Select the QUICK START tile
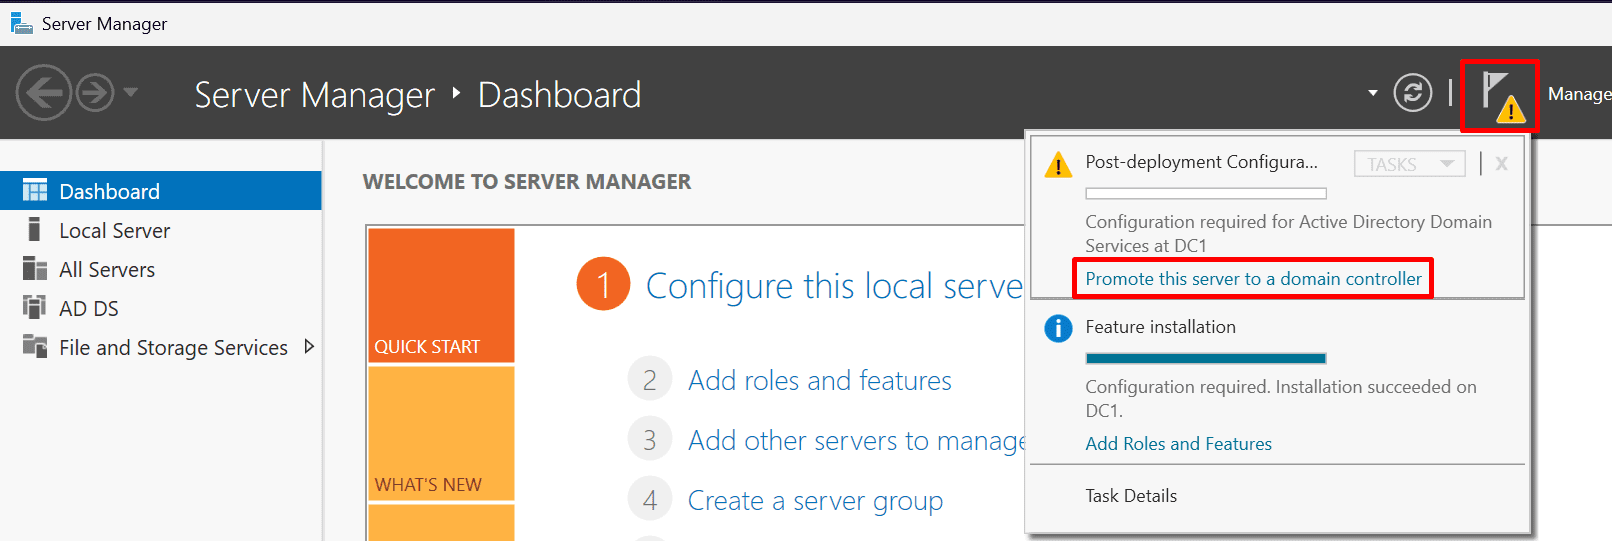The image size is (1612, 541). click(441, 296)
